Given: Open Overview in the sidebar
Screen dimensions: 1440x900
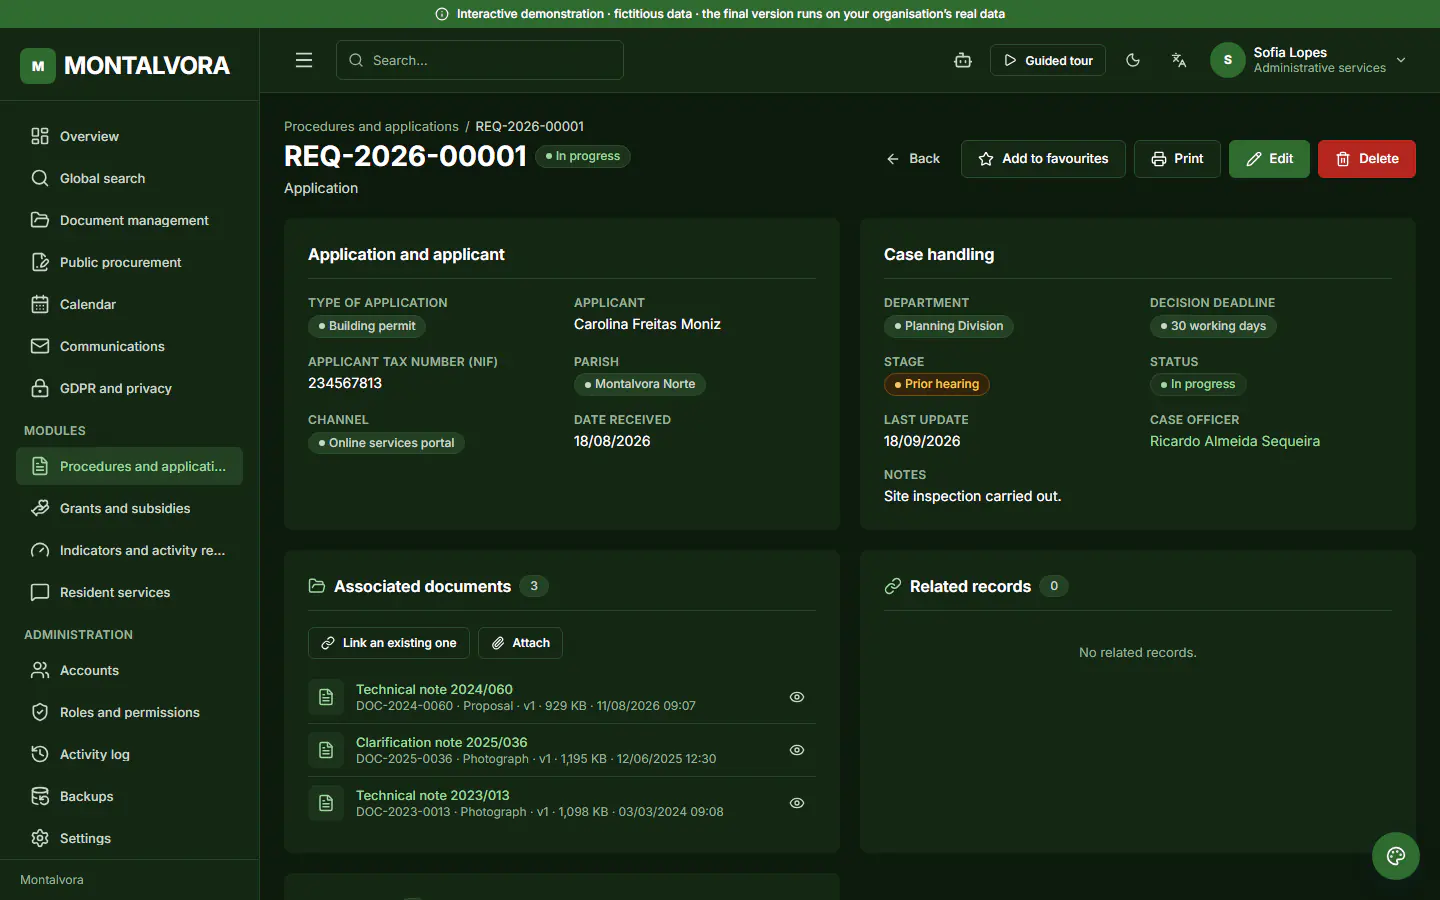Looking at the screenshot, I should pyautogui.click(x=129, y=136).
